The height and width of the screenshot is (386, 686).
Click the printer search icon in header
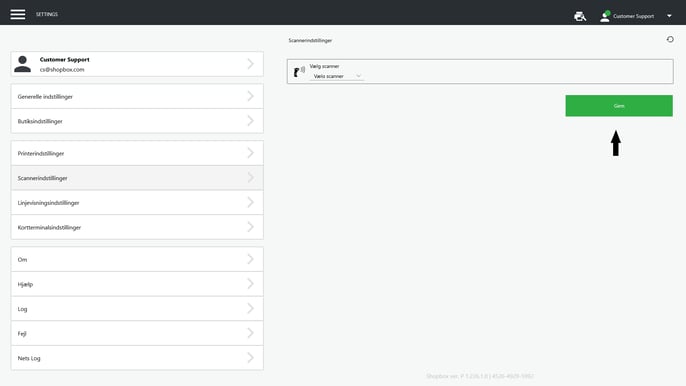click(580, 16)
